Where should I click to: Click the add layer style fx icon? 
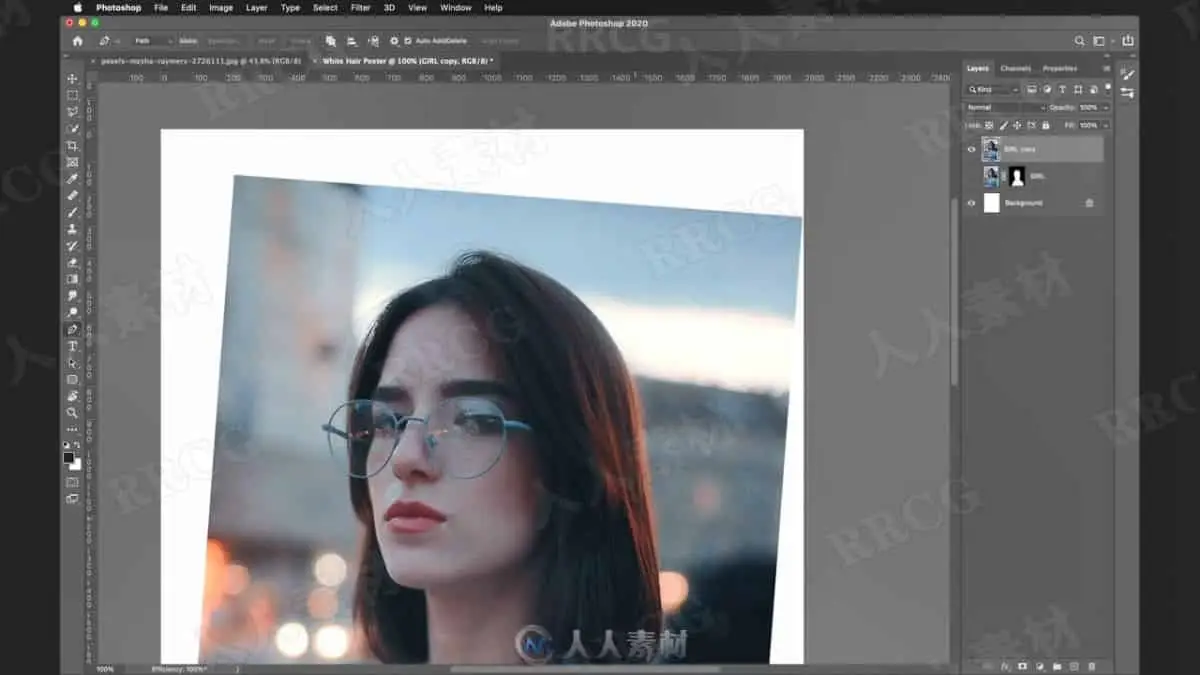tap(1005, 666)
